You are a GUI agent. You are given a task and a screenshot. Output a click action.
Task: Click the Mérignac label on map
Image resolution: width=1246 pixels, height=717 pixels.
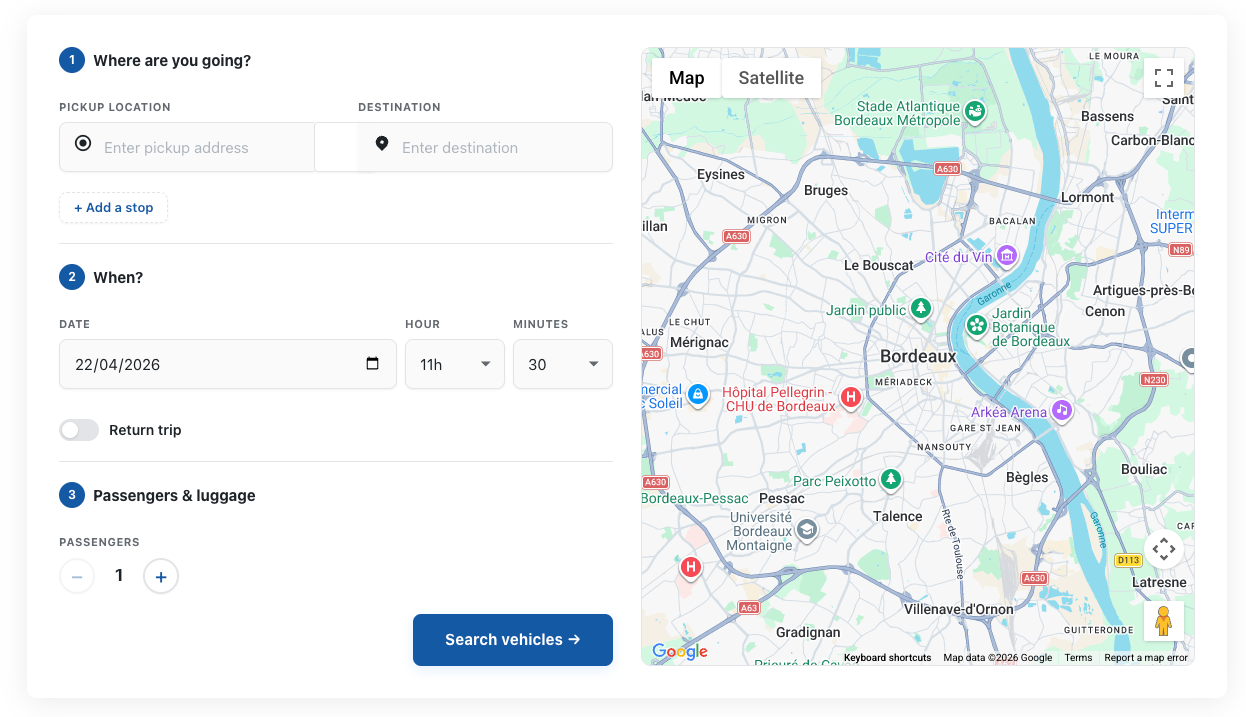698,342
